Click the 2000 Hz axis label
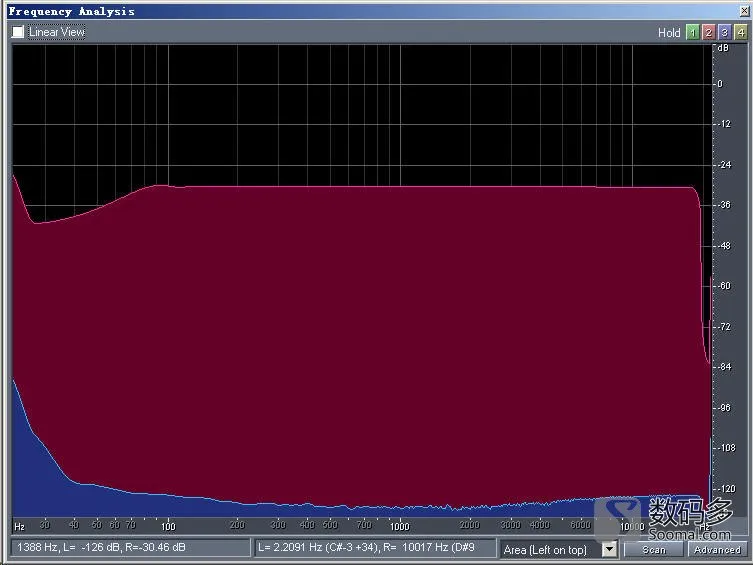Viewport: 753px width, 565px height. point(470,525)
